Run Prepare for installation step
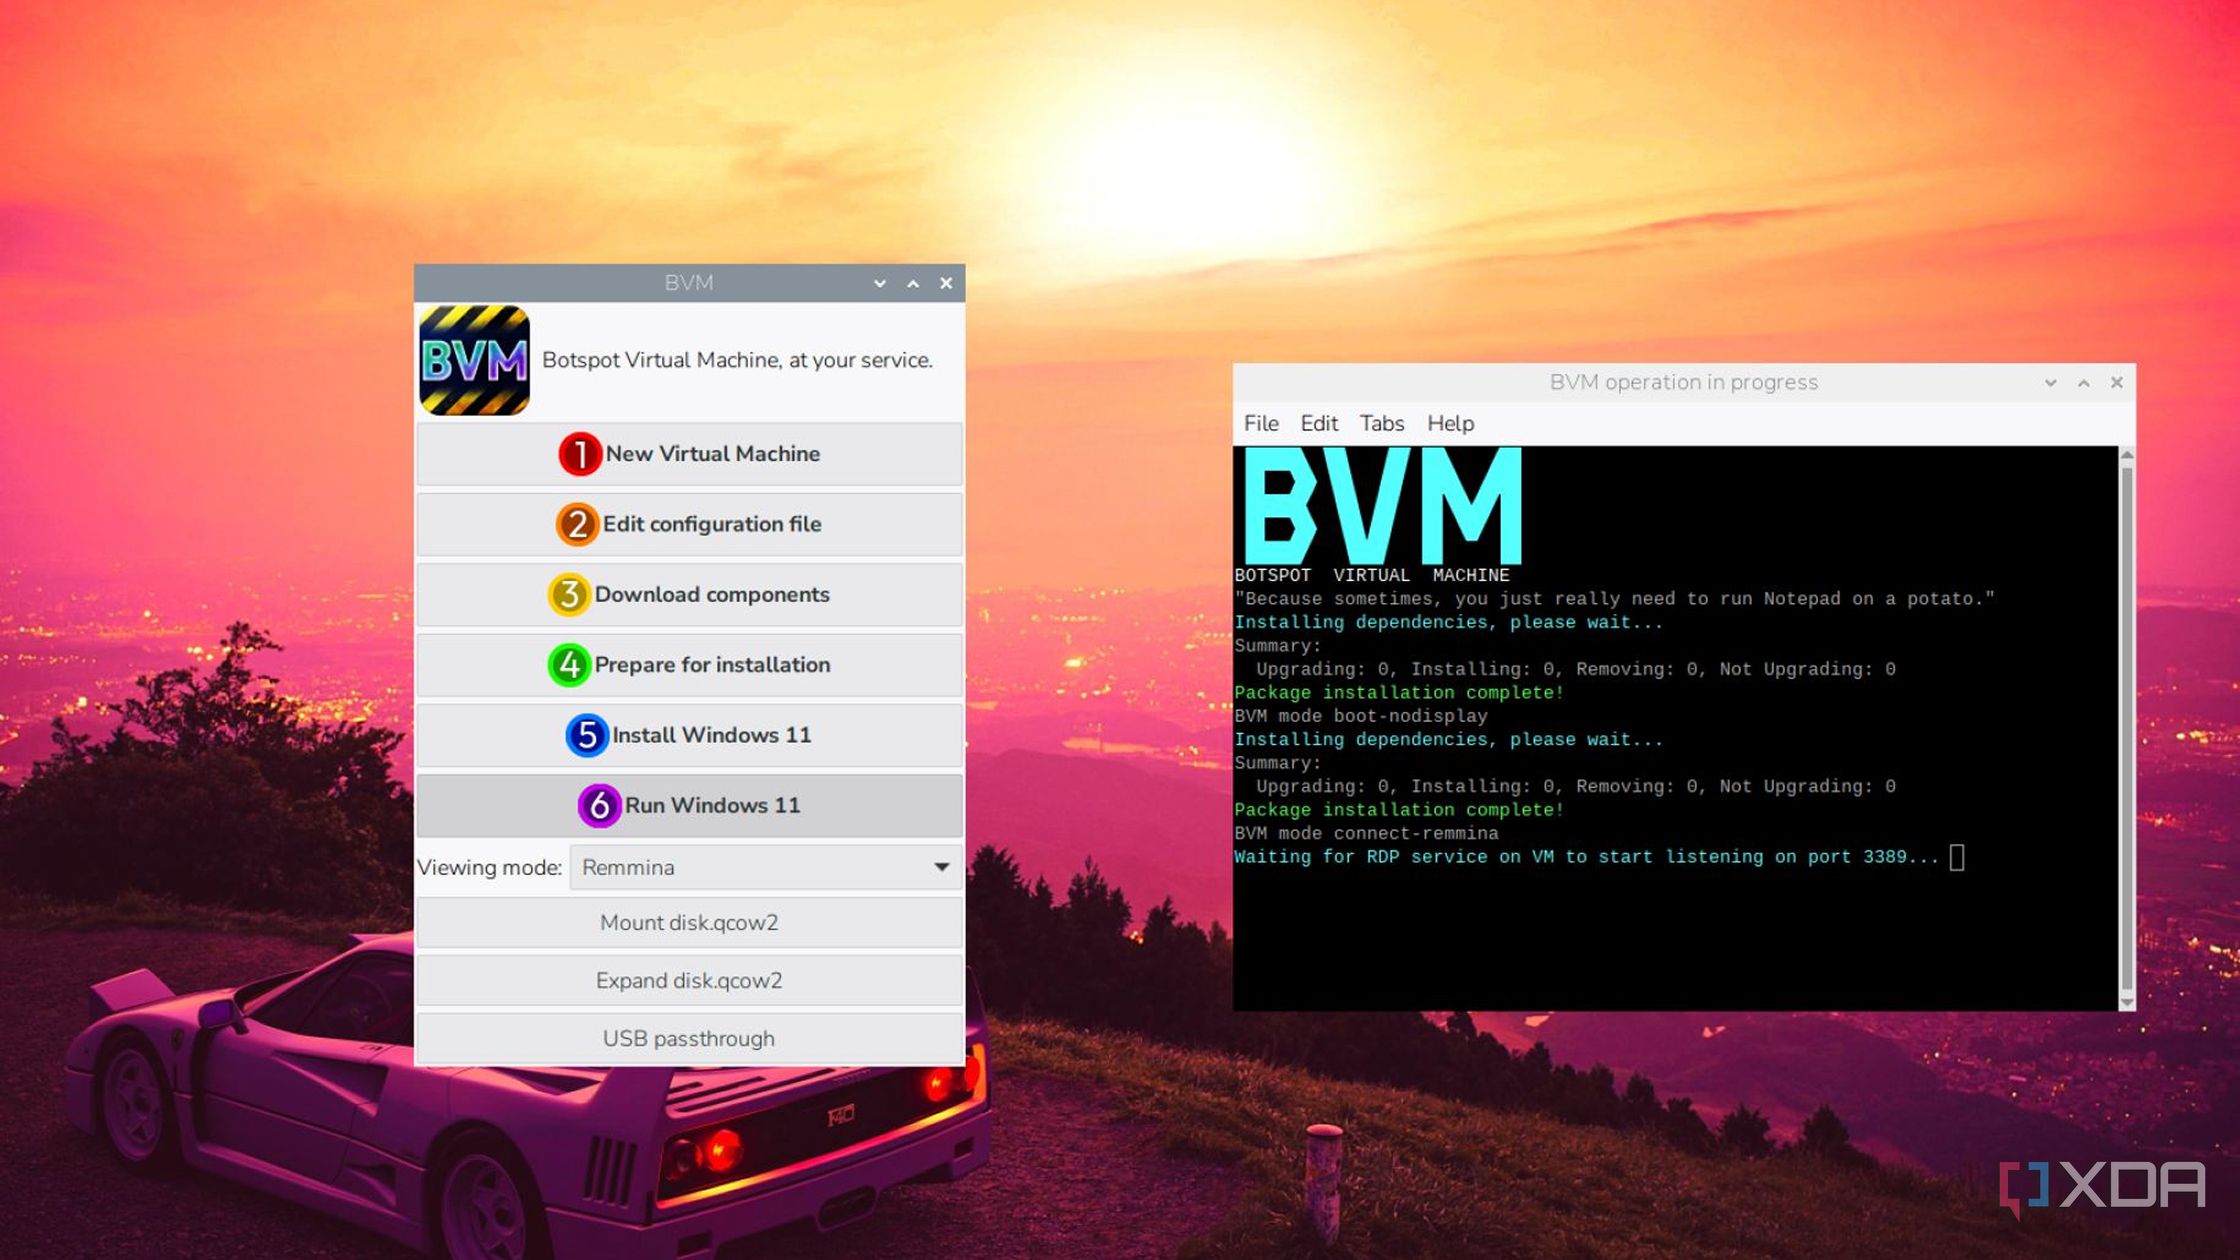Image resolution: width=2240 pixels, height=1260 pixels. pyautogui.click(x=689, y=664)
